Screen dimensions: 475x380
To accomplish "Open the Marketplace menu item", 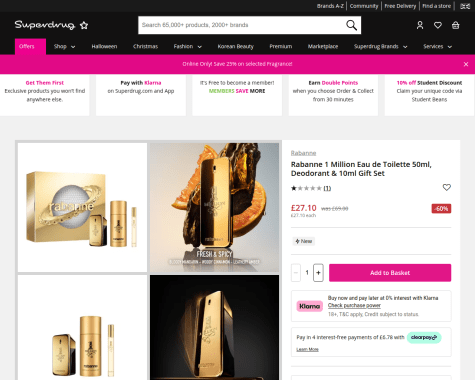I will pos(323,47).
